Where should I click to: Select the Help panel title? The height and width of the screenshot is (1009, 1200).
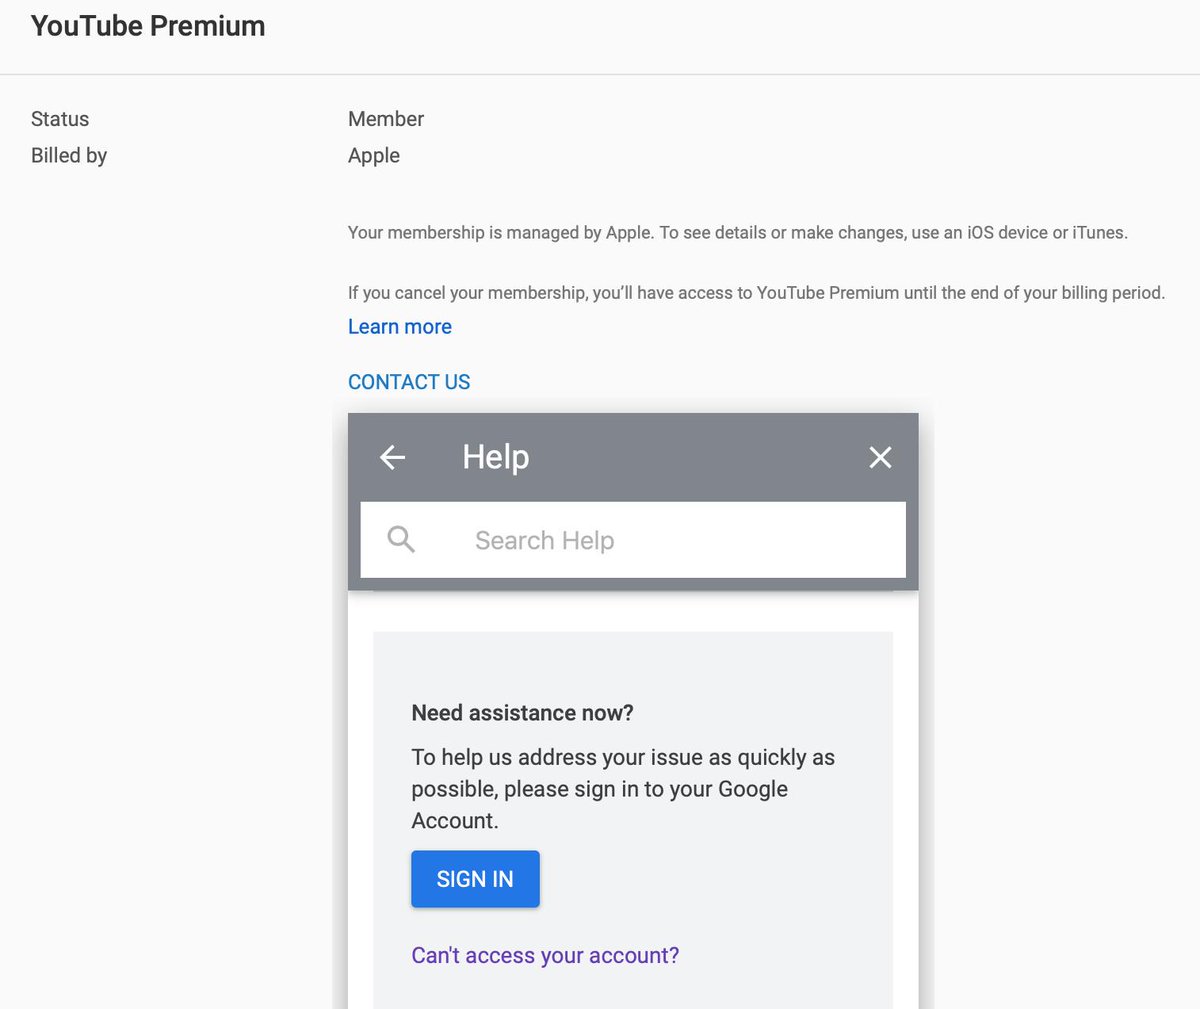496,457
